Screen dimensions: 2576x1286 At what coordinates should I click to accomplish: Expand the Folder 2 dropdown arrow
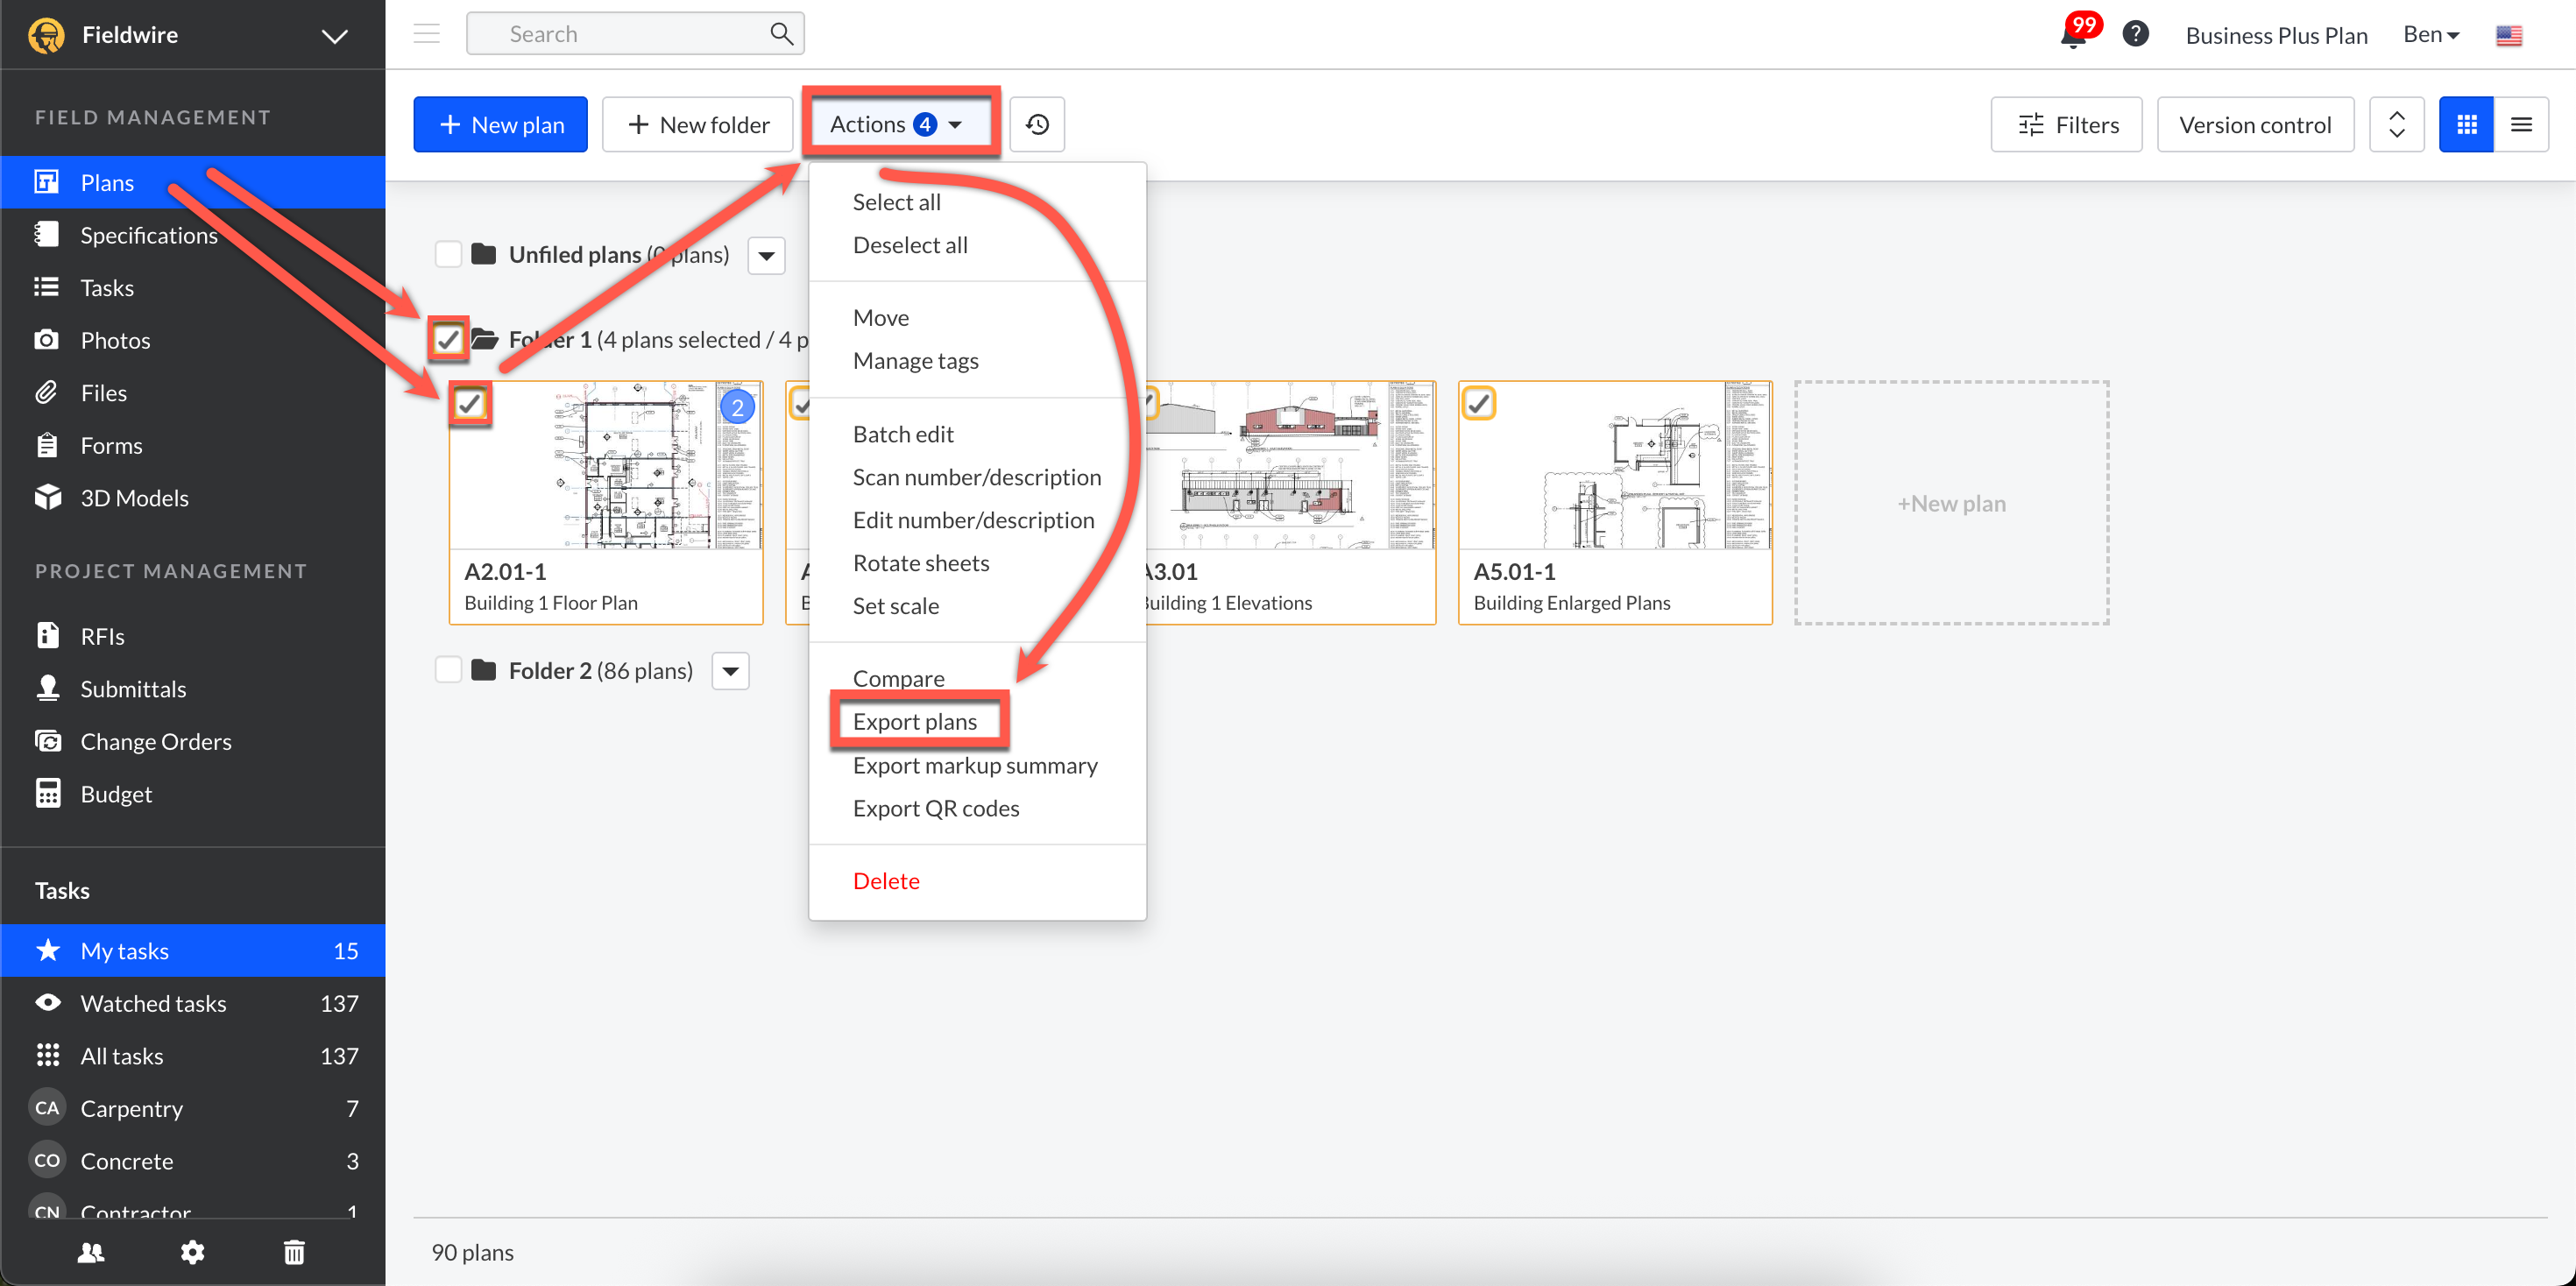pos(731,670)
